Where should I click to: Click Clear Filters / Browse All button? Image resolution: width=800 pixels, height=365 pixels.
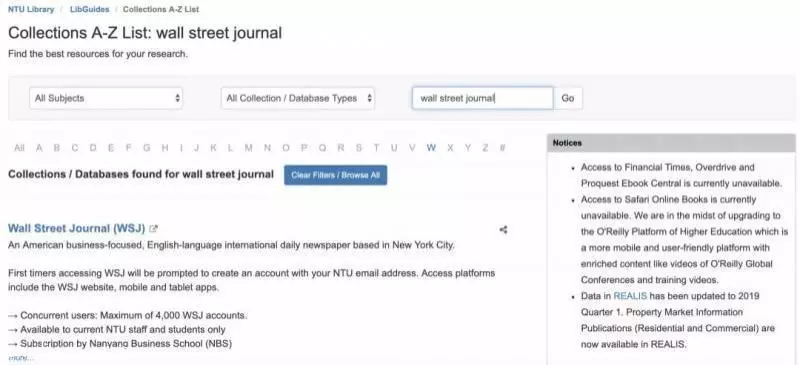click(x=335, y=175)
